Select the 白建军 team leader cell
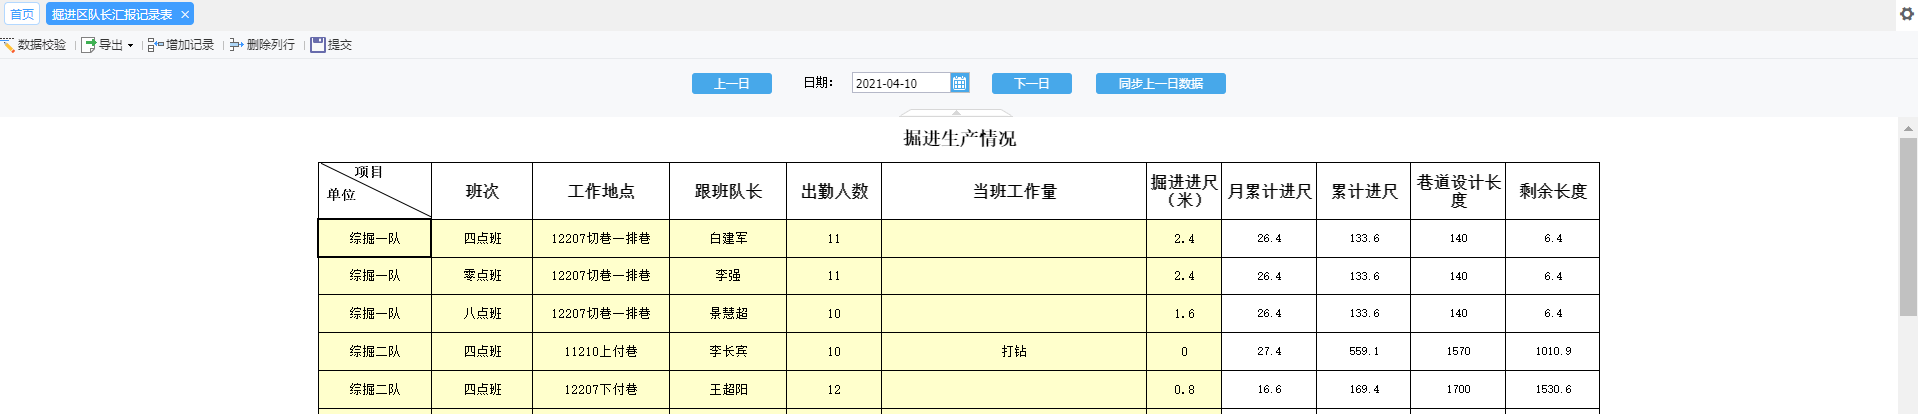The height and width of the screenshot is (414, 1918). point(728,239)
